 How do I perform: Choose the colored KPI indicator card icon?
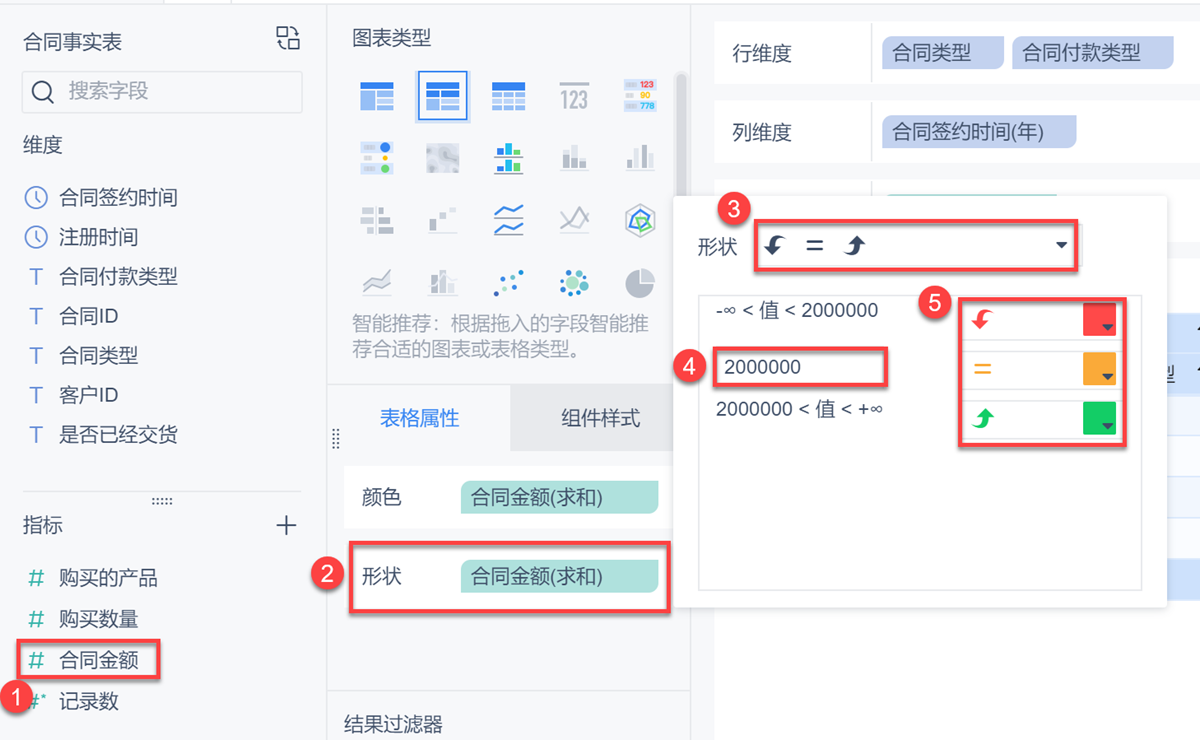coord(639,96)
